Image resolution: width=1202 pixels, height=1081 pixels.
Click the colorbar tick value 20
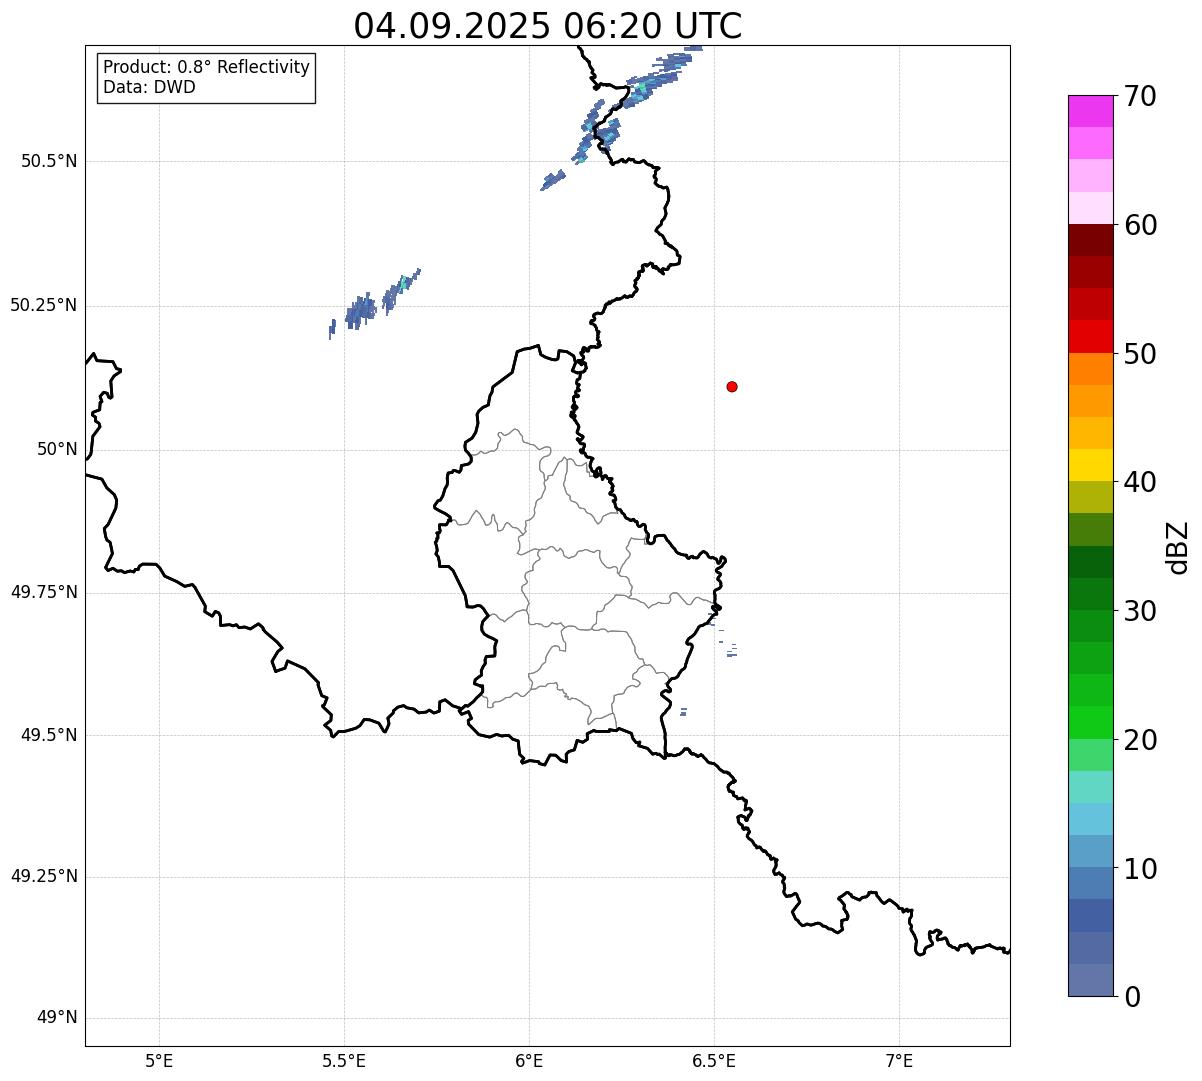coord(1139,740)
